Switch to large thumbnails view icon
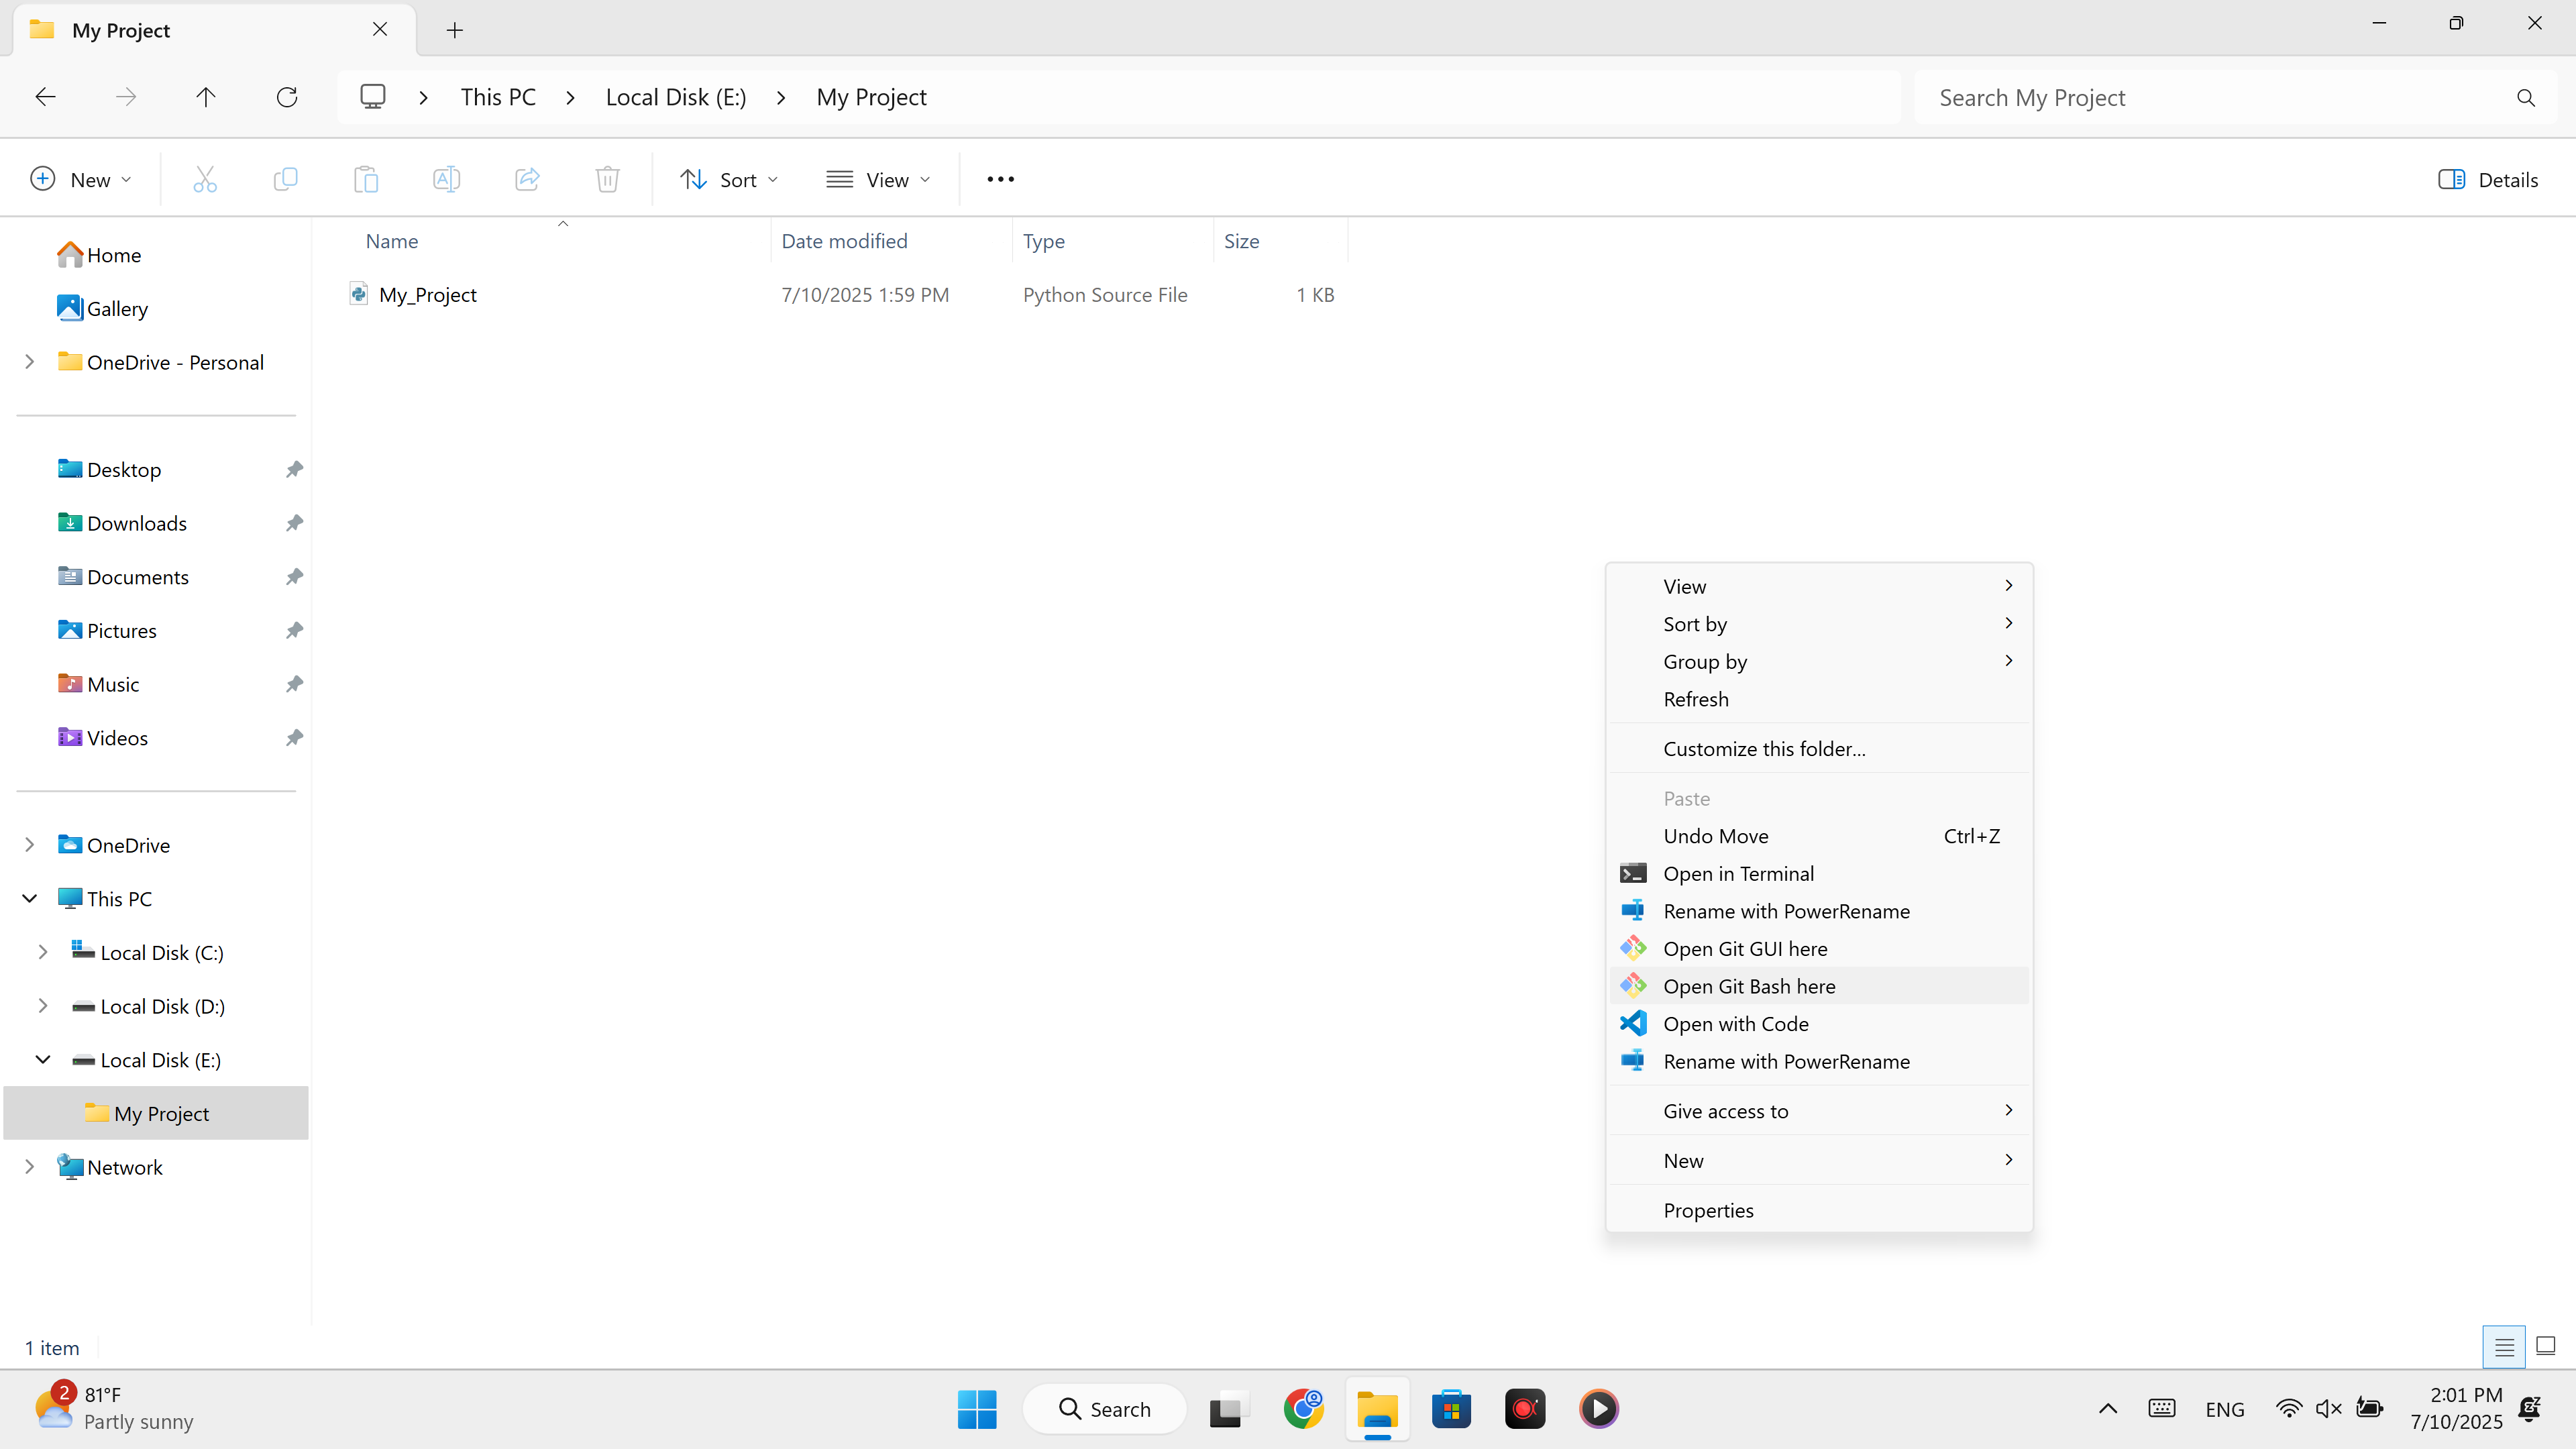Screen dimensions: 2576x1449 coord(2546,1347)
